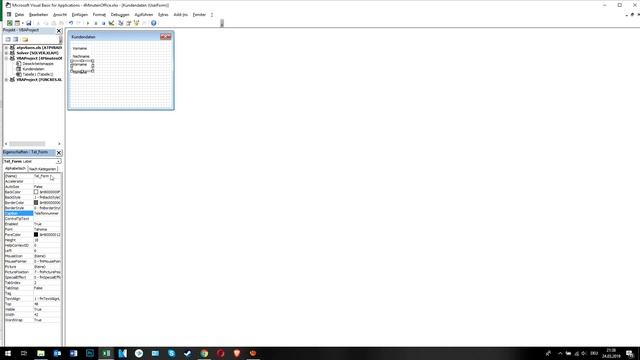Switch to the Alphabetisch tab
Screen dimensions: 640x360
click(16, 169)
